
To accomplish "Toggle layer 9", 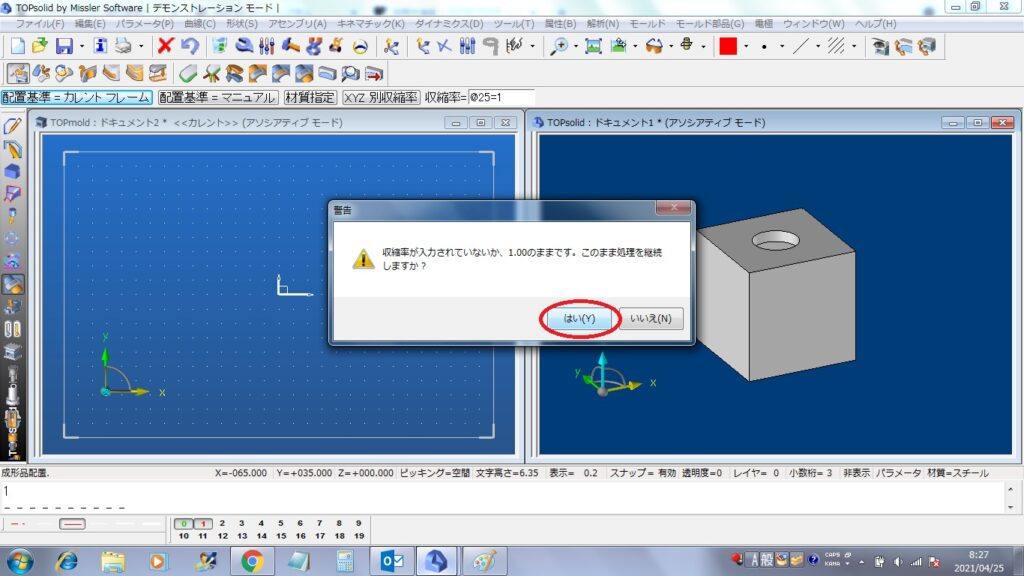I will [359, 523].
